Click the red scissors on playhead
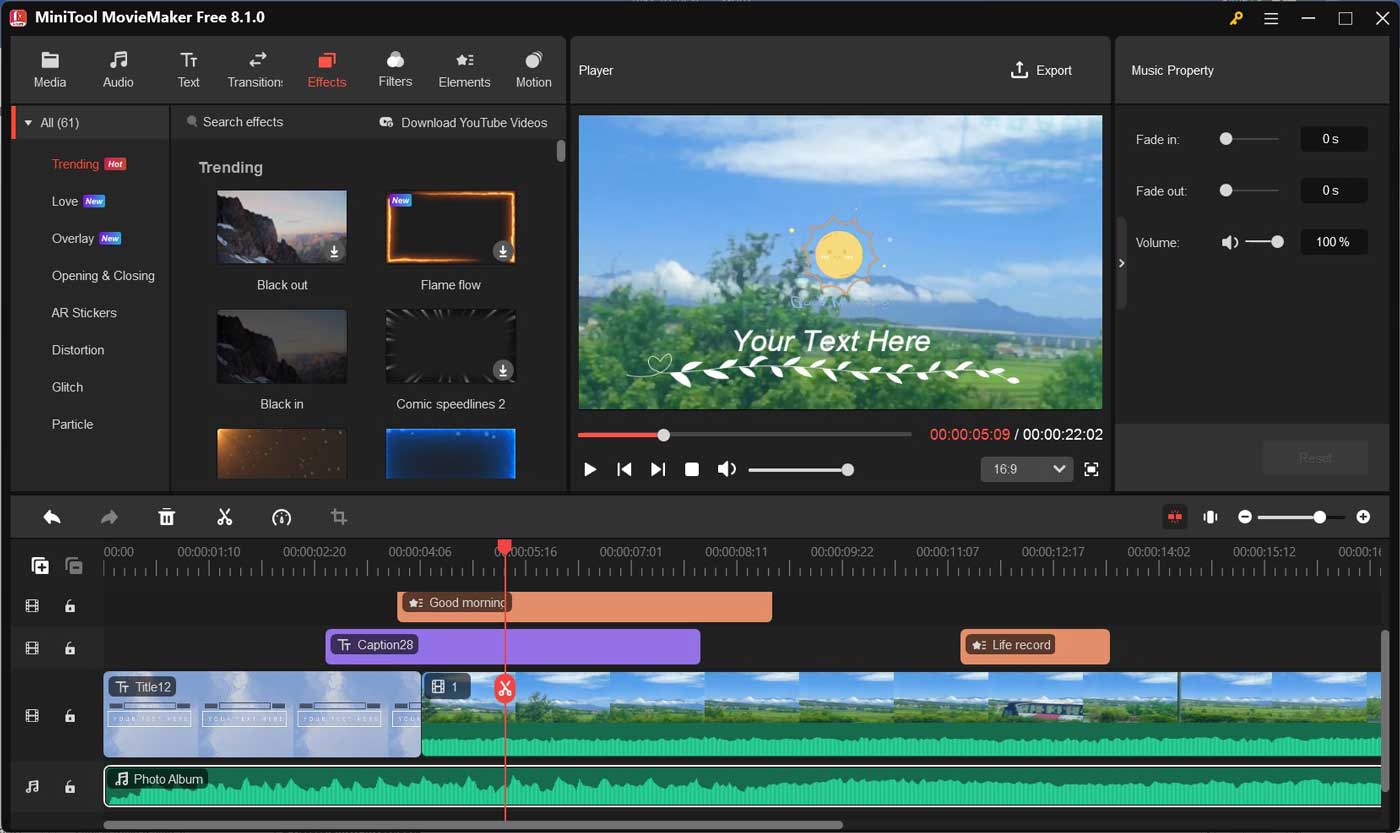Image resolution: width=1400 pixels, height=833 pixels. (x=505, y=687)
